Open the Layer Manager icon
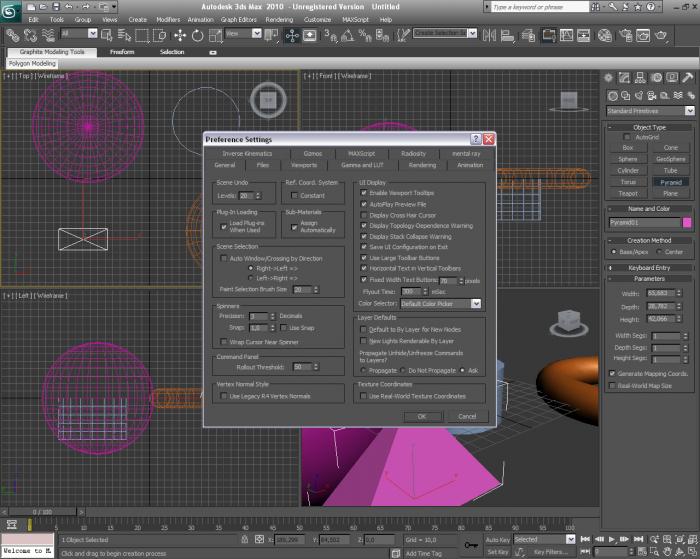This screenshot has height=559, width=700. (x=529, y=35)
